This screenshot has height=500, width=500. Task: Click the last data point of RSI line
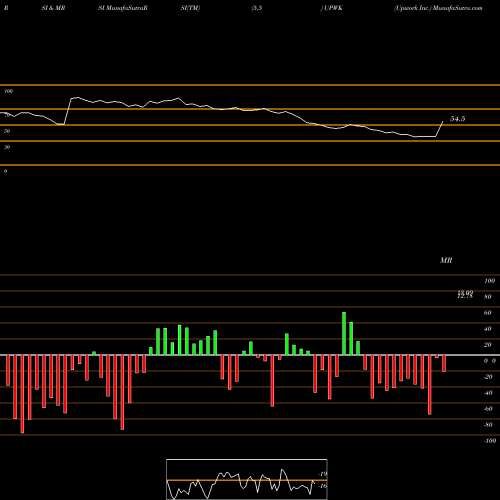[x=443, y=122]
